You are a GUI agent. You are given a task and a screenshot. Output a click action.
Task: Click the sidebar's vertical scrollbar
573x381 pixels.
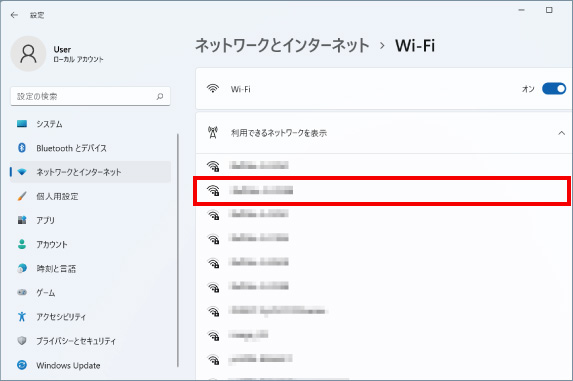pyautogui.click(x=178, y=250)
